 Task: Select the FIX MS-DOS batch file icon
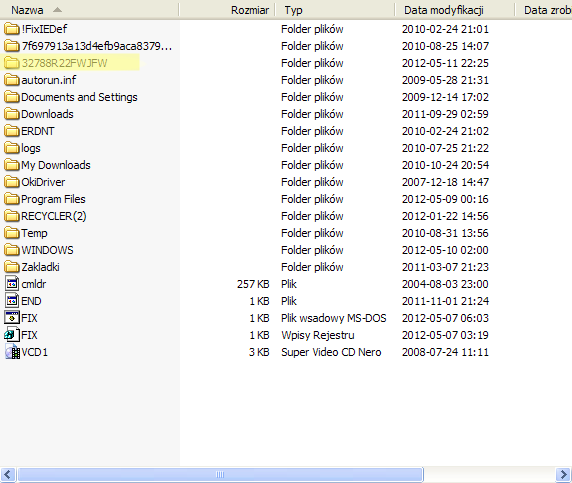(12, 318)
